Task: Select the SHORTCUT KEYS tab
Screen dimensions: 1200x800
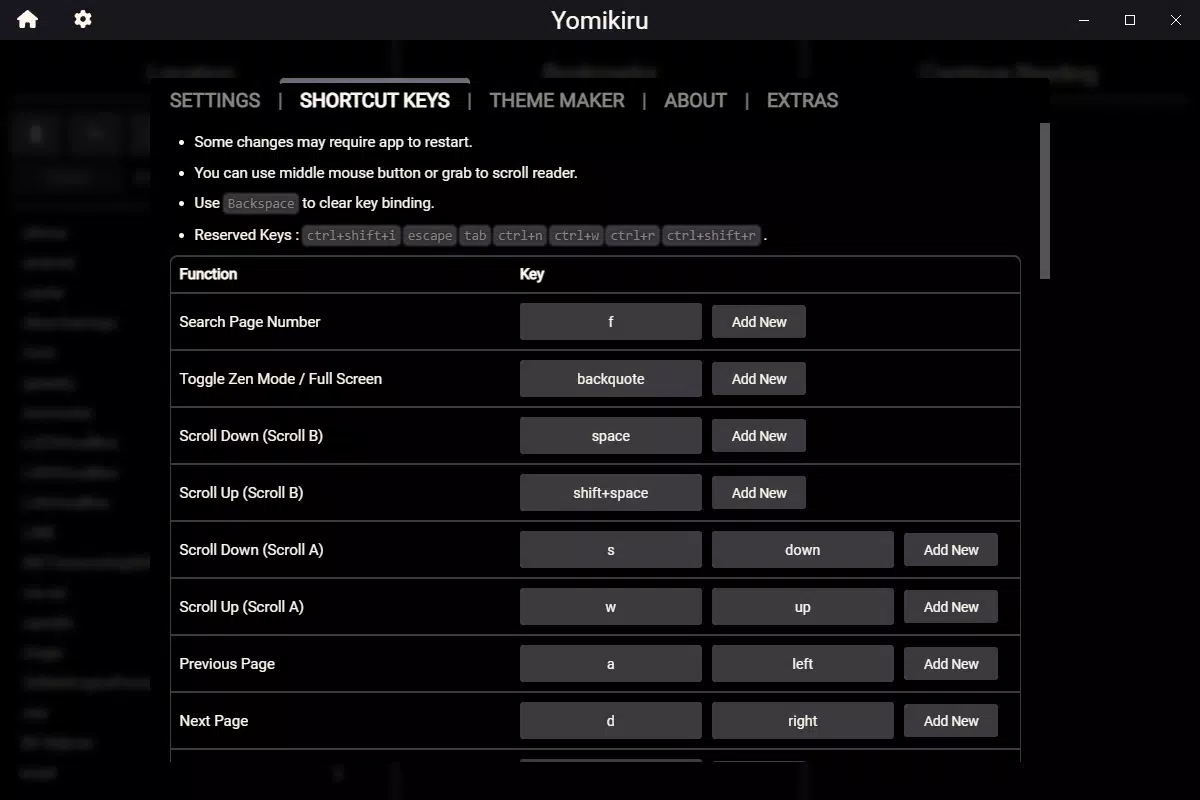Action: coord(375,100)
